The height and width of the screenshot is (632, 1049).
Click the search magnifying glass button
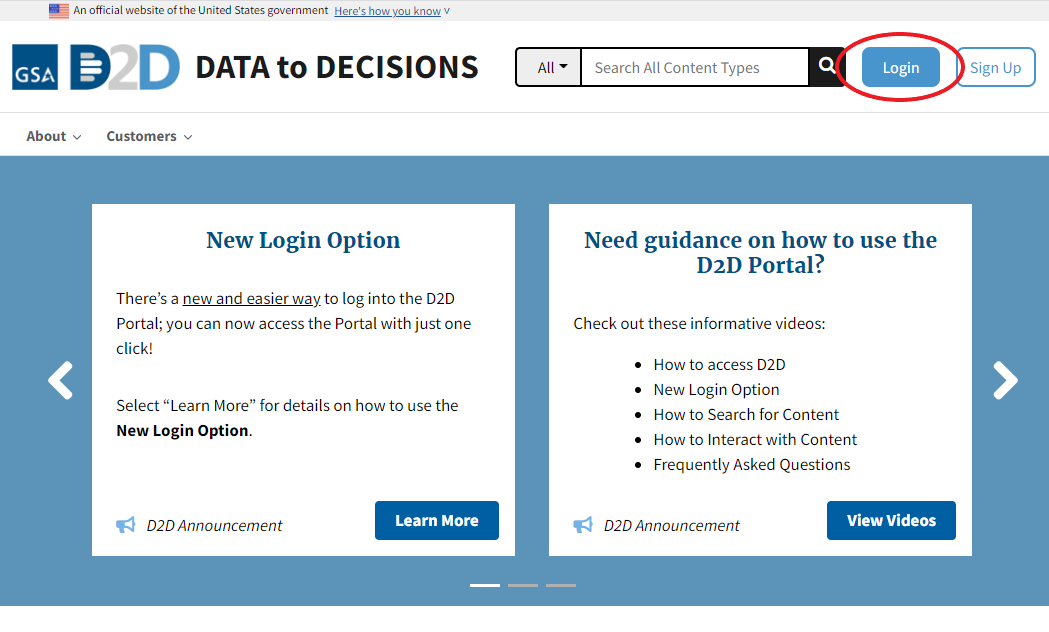tap(827, 67)
